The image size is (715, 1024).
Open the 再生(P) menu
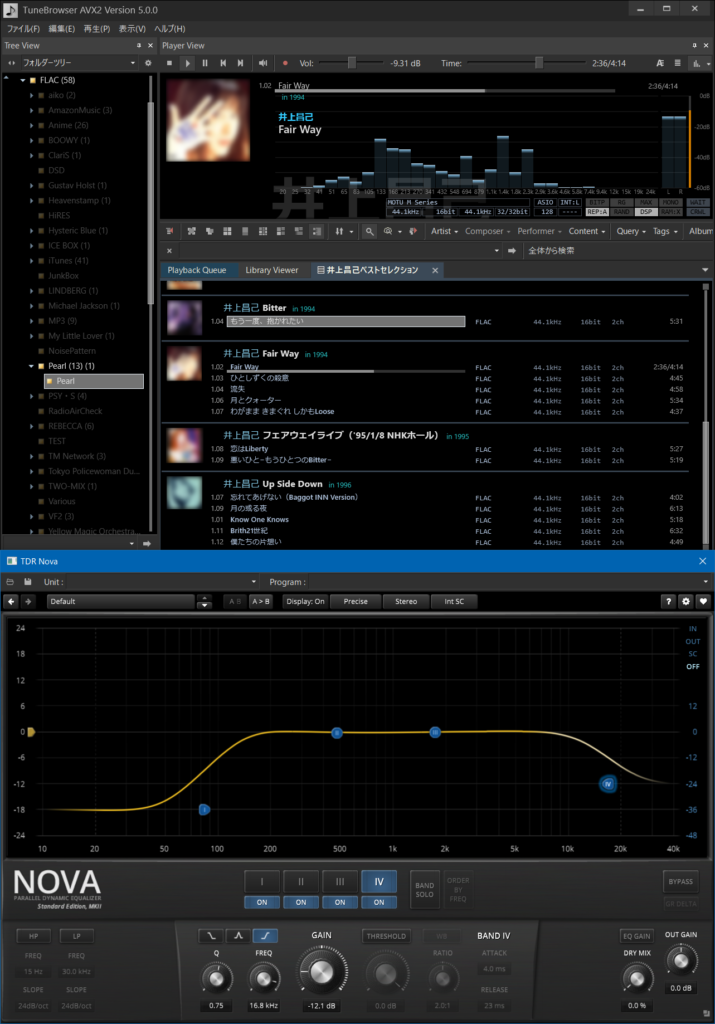pyautogui.click(x=97, y=29)
